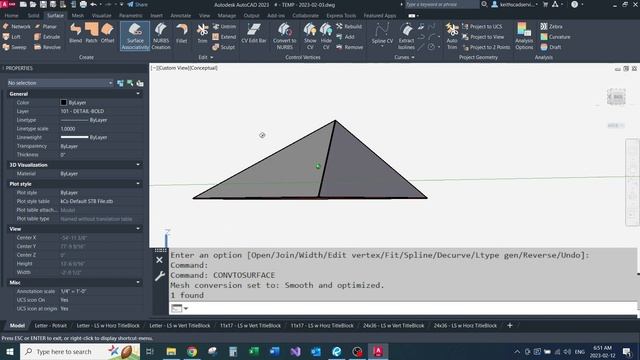The height and width of the screenshot is (360, 640).
Task: Run Draft surface analysis
Action: pyautogui.click(x=551, y=47)
